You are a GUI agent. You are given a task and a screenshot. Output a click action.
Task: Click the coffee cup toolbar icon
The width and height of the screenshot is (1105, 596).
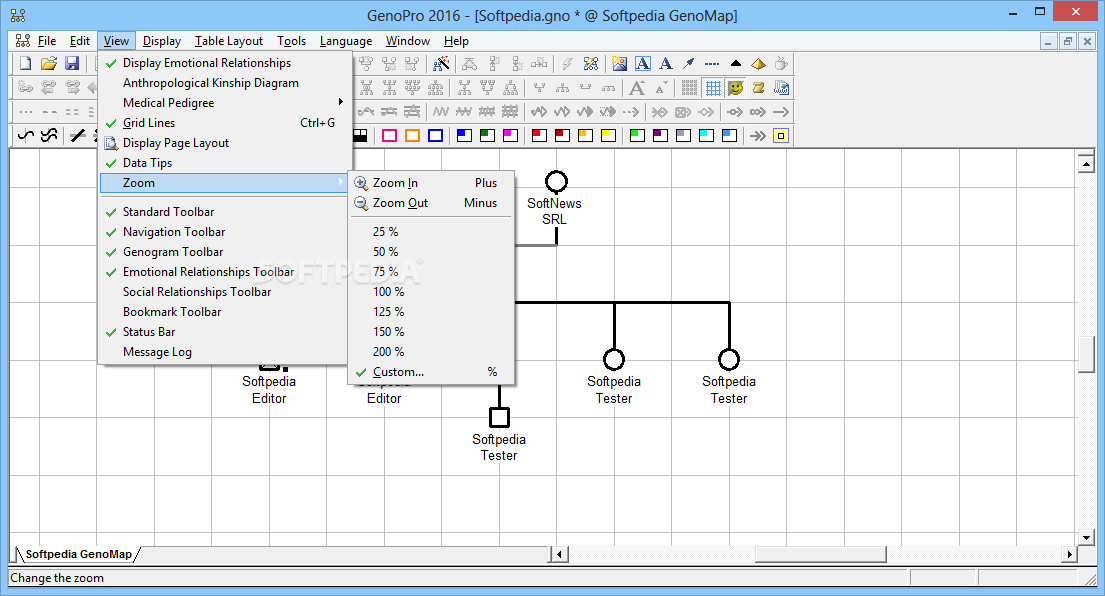click(x=781, y=64)
